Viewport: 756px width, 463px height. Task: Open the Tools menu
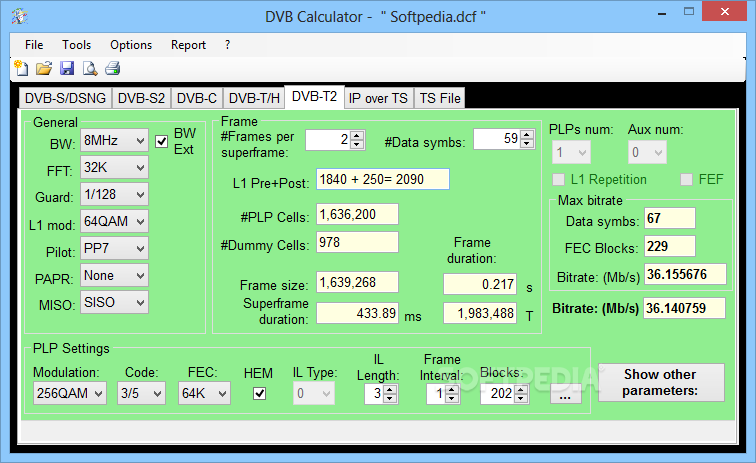tap(77, 45)
